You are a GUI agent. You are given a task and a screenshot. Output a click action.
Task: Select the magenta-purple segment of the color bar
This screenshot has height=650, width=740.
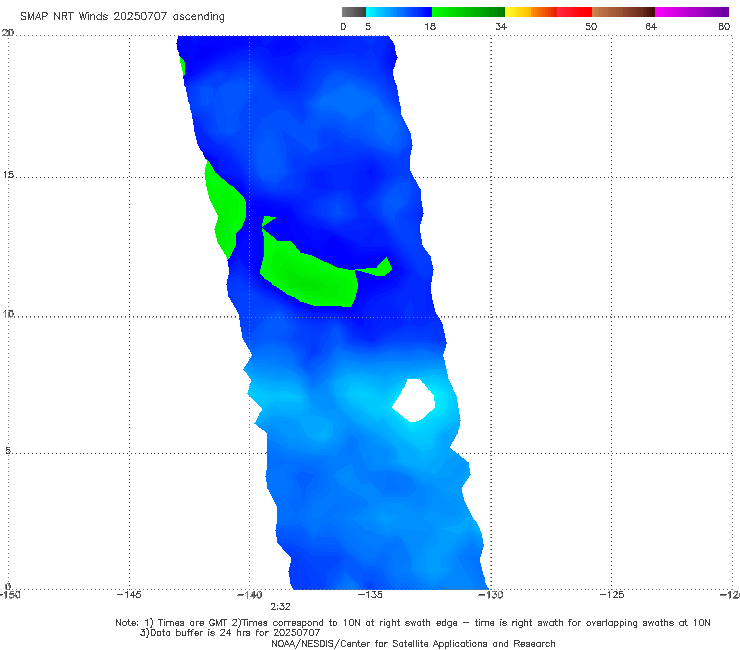tap(692, 12)
